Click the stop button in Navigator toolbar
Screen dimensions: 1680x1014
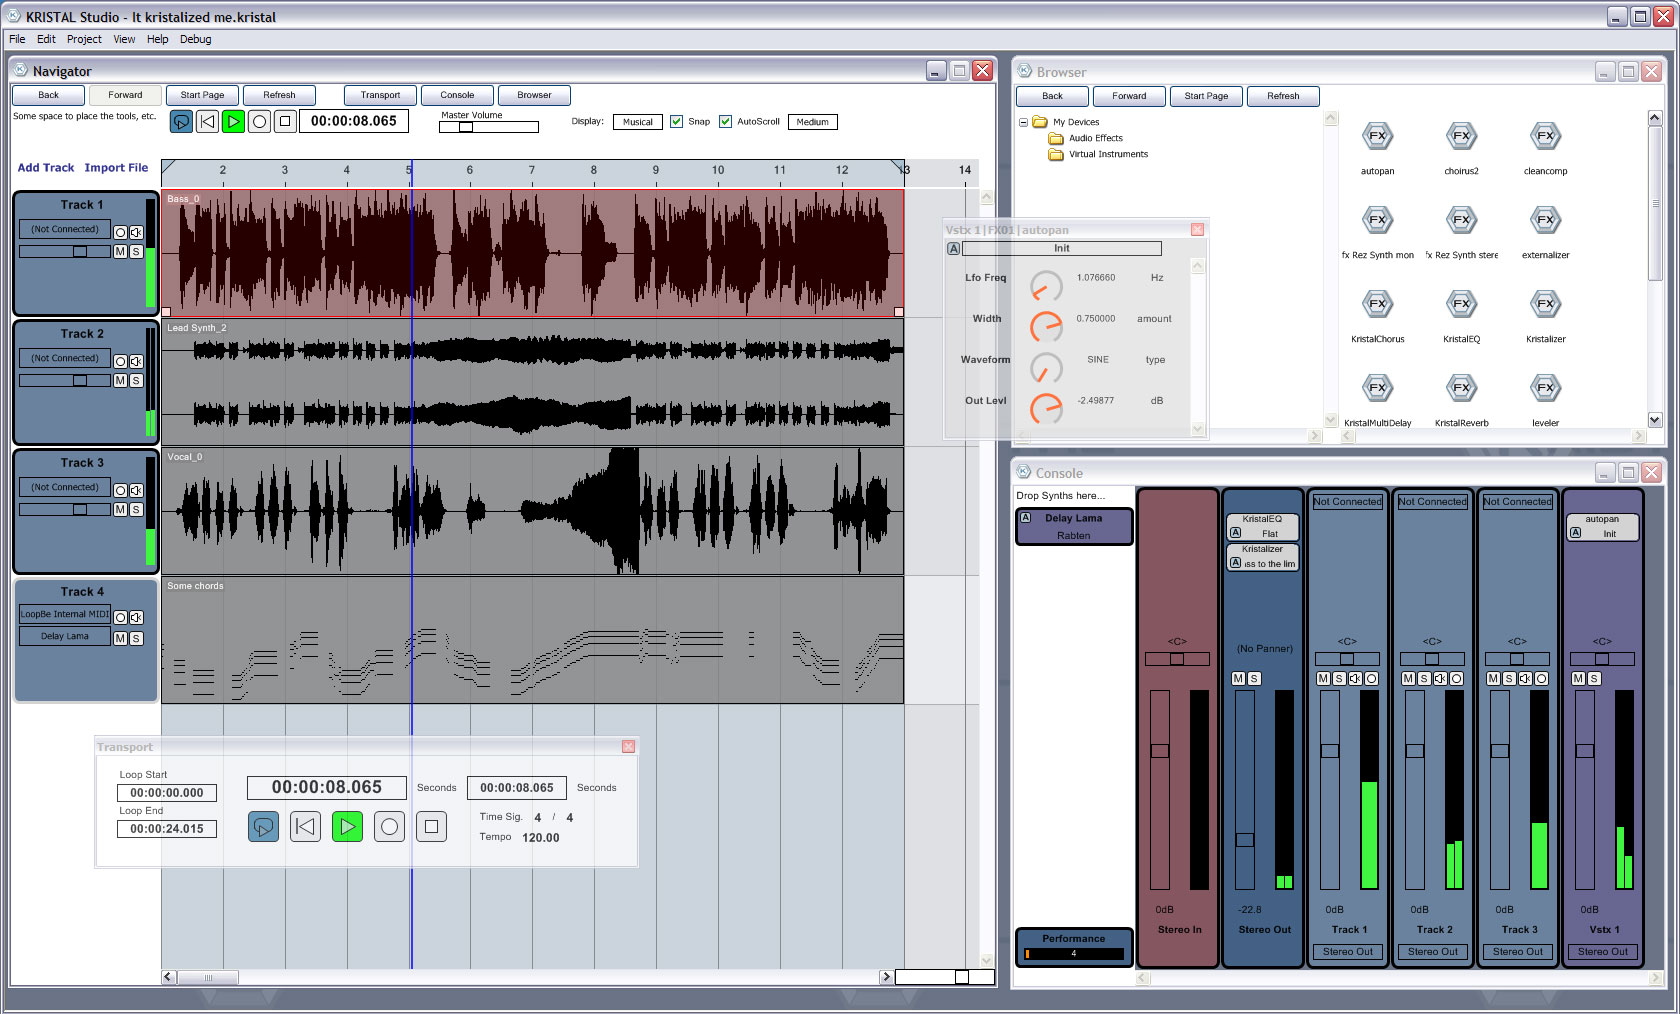click(x=285, y=122)
